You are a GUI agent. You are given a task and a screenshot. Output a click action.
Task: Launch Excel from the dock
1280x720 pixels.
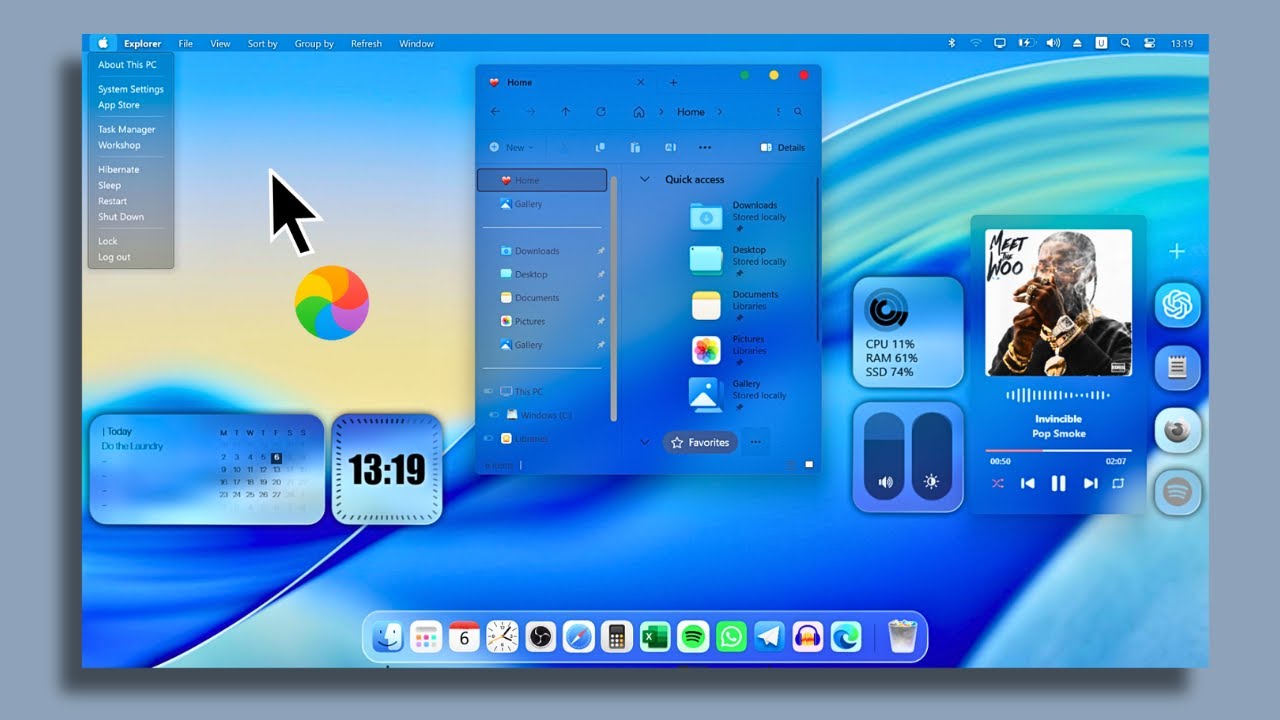pyautogui.click(x=655, y=637)
